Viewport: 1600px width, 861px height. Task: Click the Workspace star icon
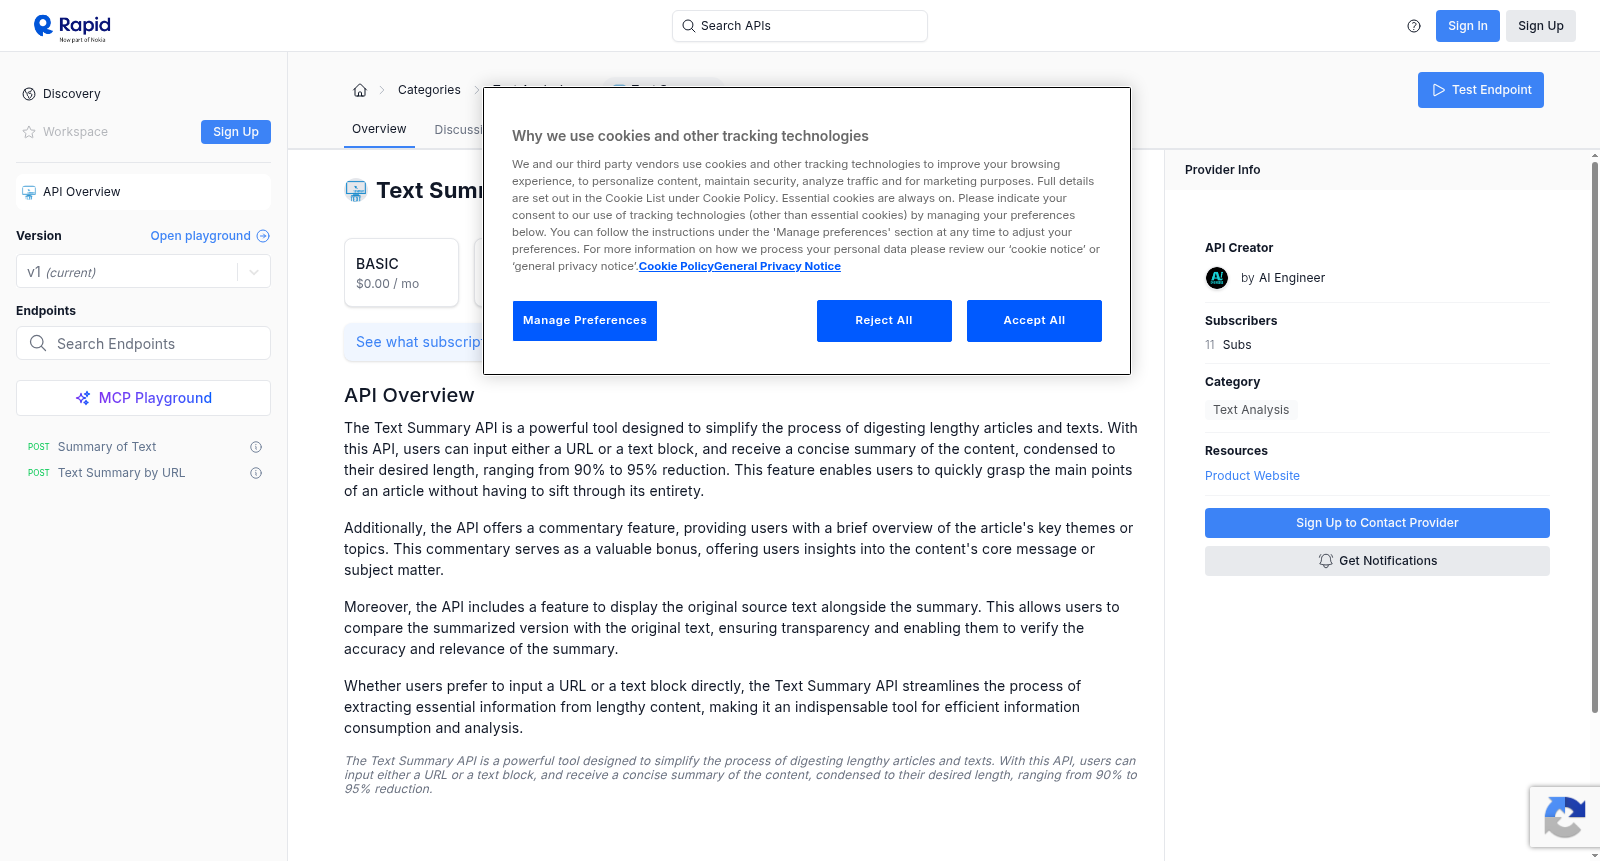[x=29, y=132]
